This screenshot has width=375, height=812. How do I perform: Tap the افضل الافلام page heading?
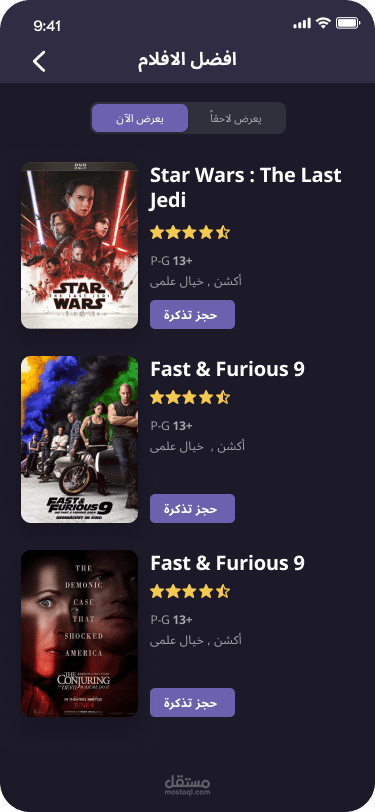(x=187, y=60)
